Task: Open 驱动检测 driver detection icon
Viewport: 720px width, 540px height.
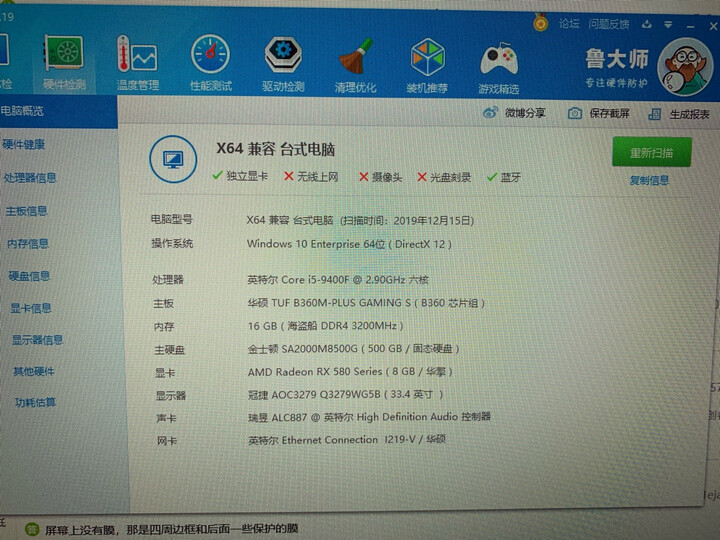Action: pyautogui.click(x=283, y=55)
